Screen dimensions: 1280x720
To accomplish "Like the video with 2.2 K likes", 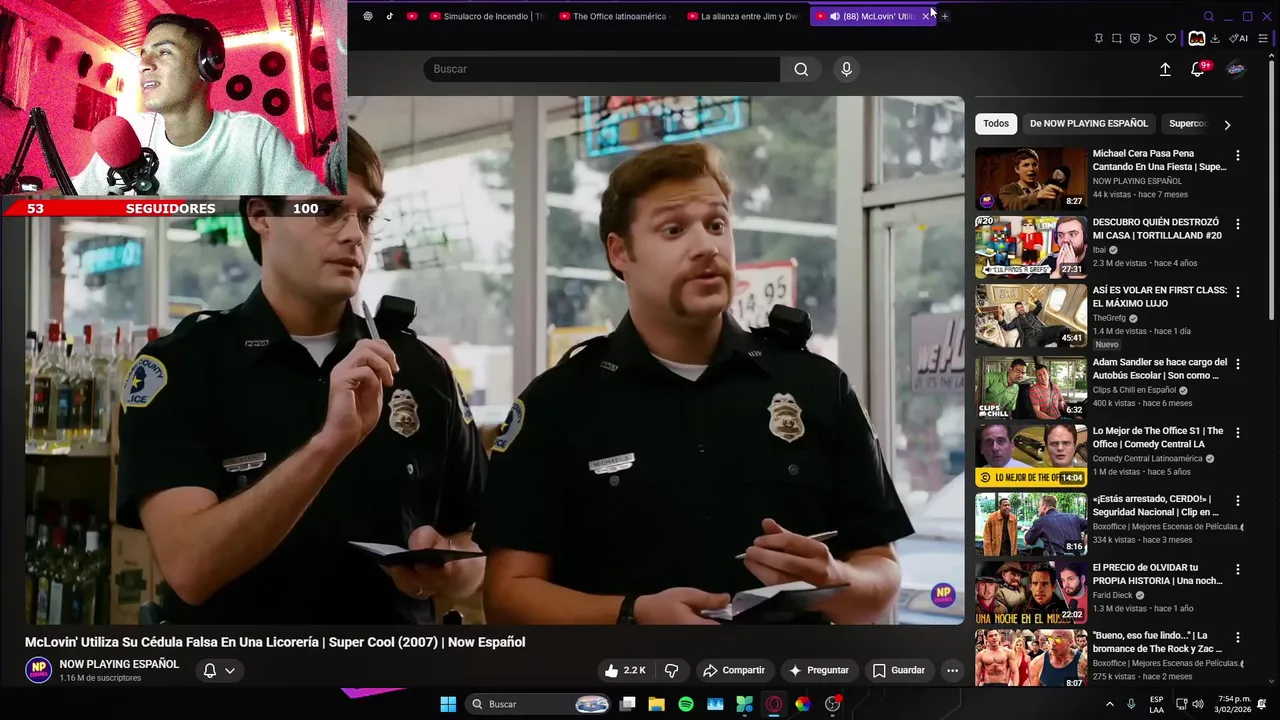I will pyautogui.click(x=626, y=670).
